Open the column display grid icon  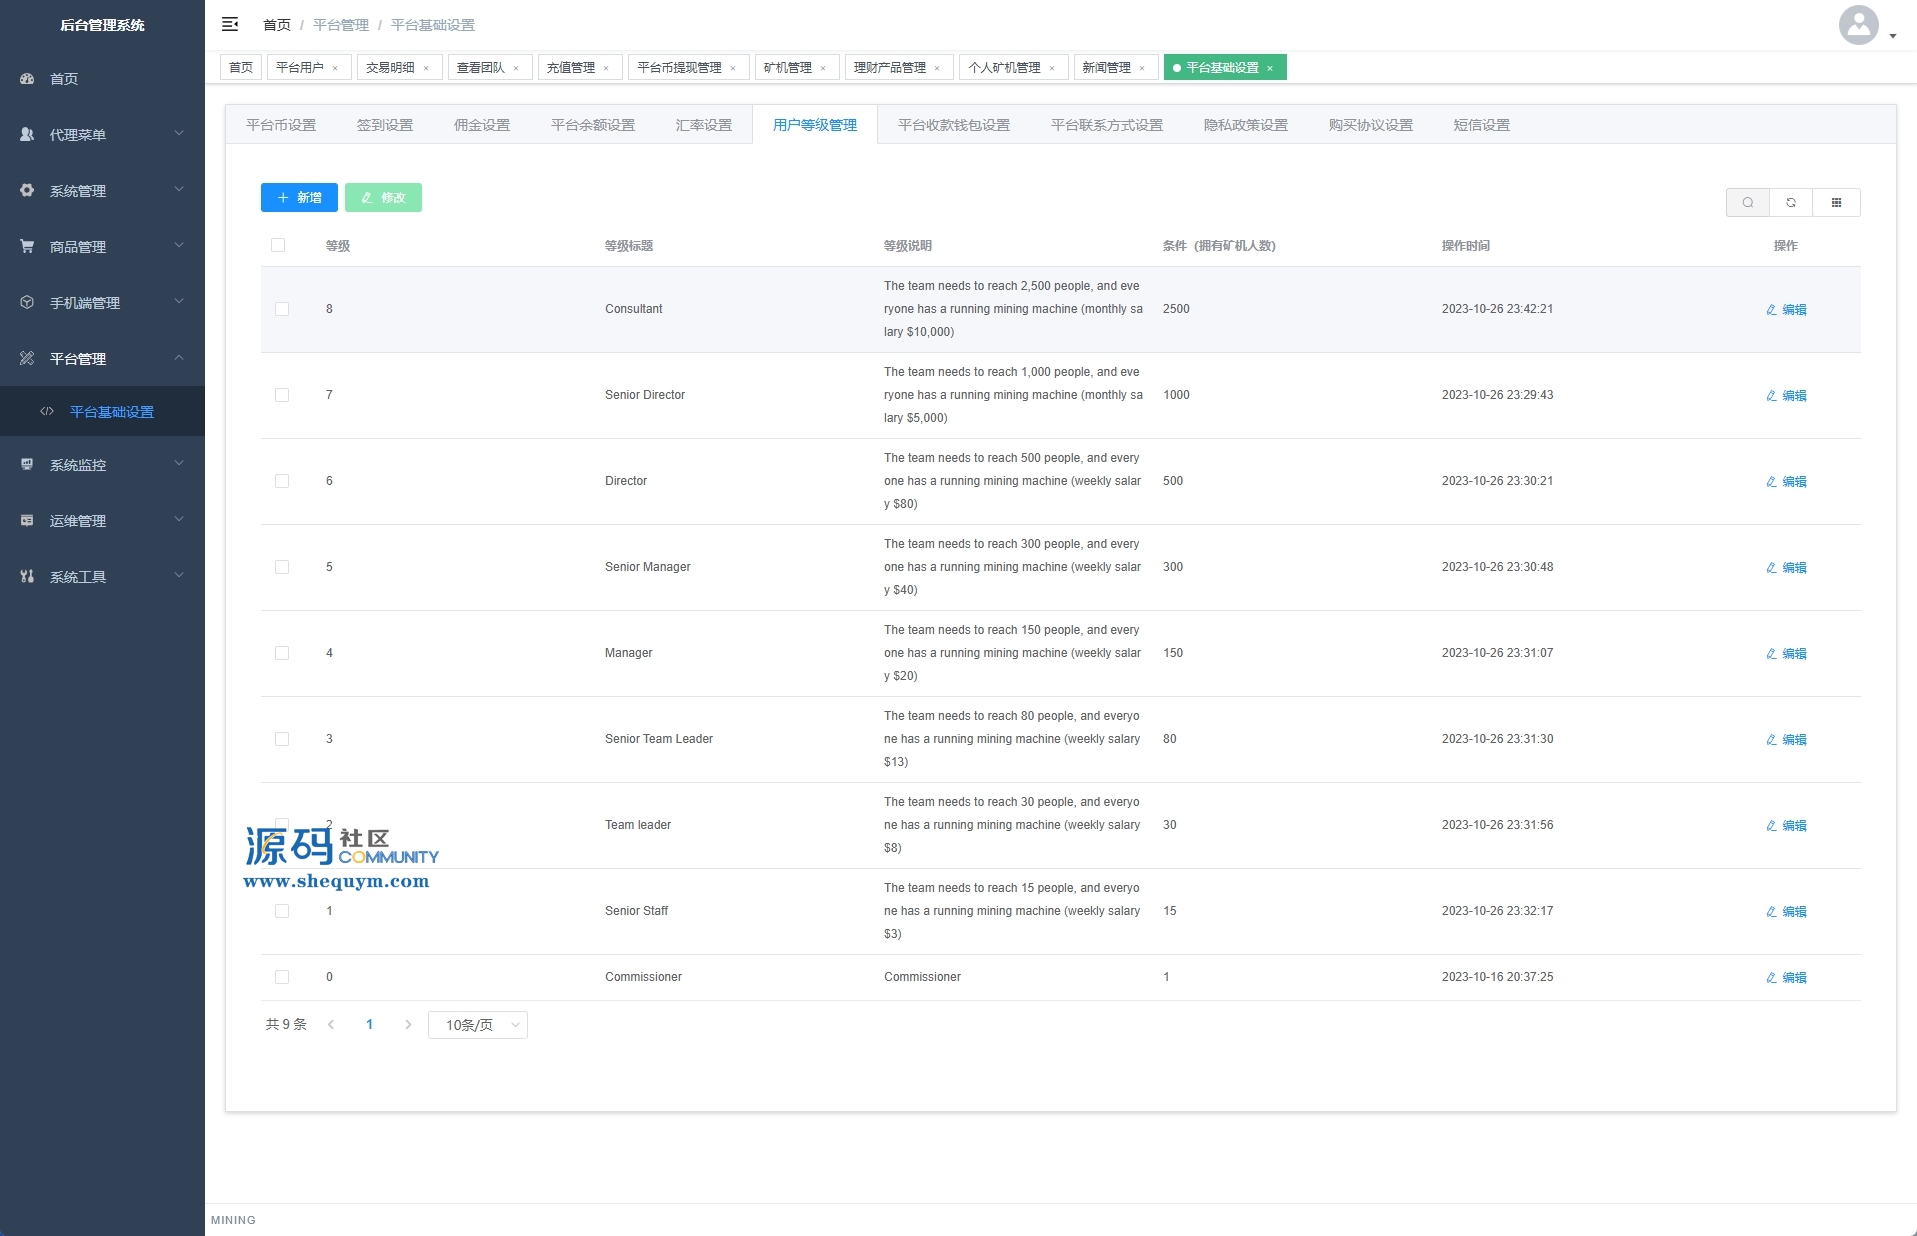pyautogui.click(x=1836, y=203)
